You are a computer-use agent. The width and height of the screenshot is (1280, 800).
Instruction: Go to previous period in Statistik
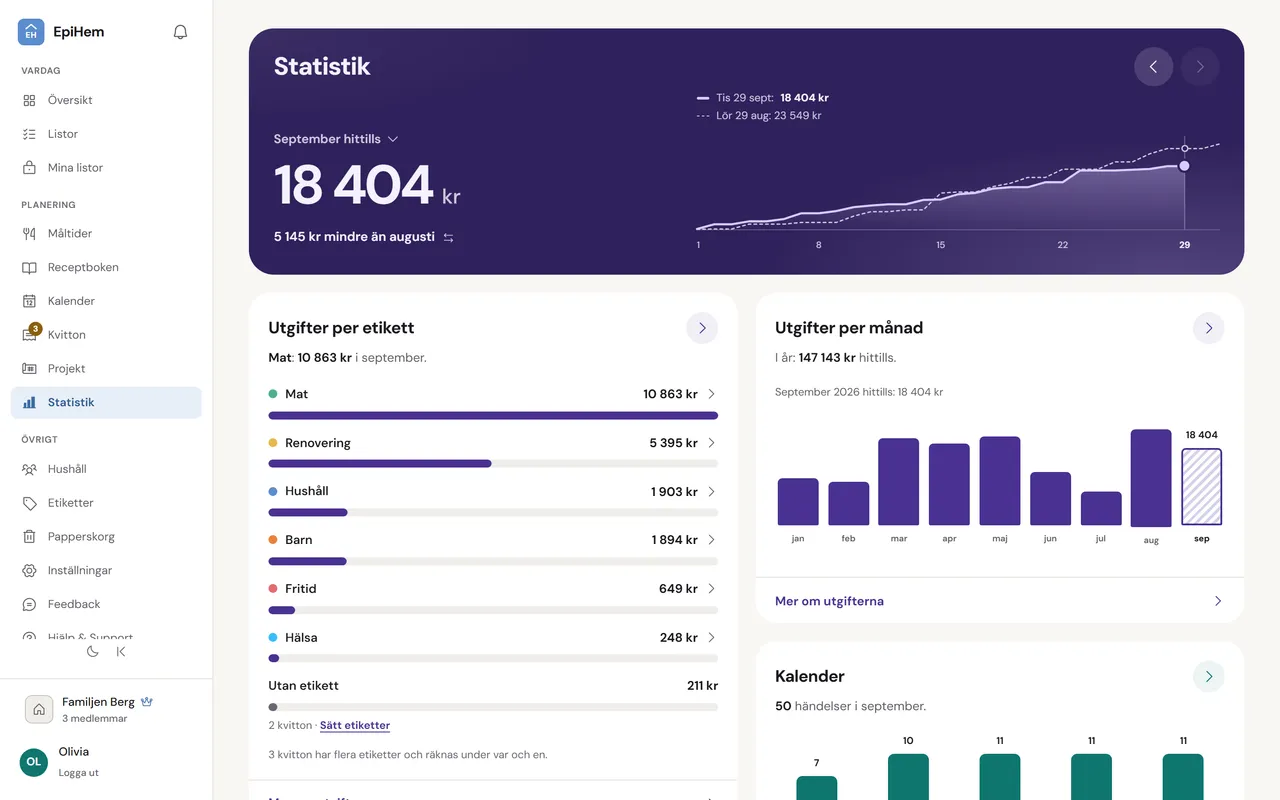[x=1153, y=67]
